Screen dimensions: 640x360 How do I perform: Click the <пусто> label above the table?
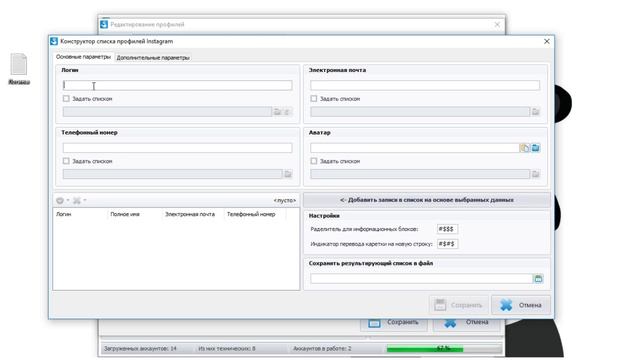click(x=284, y=200)
